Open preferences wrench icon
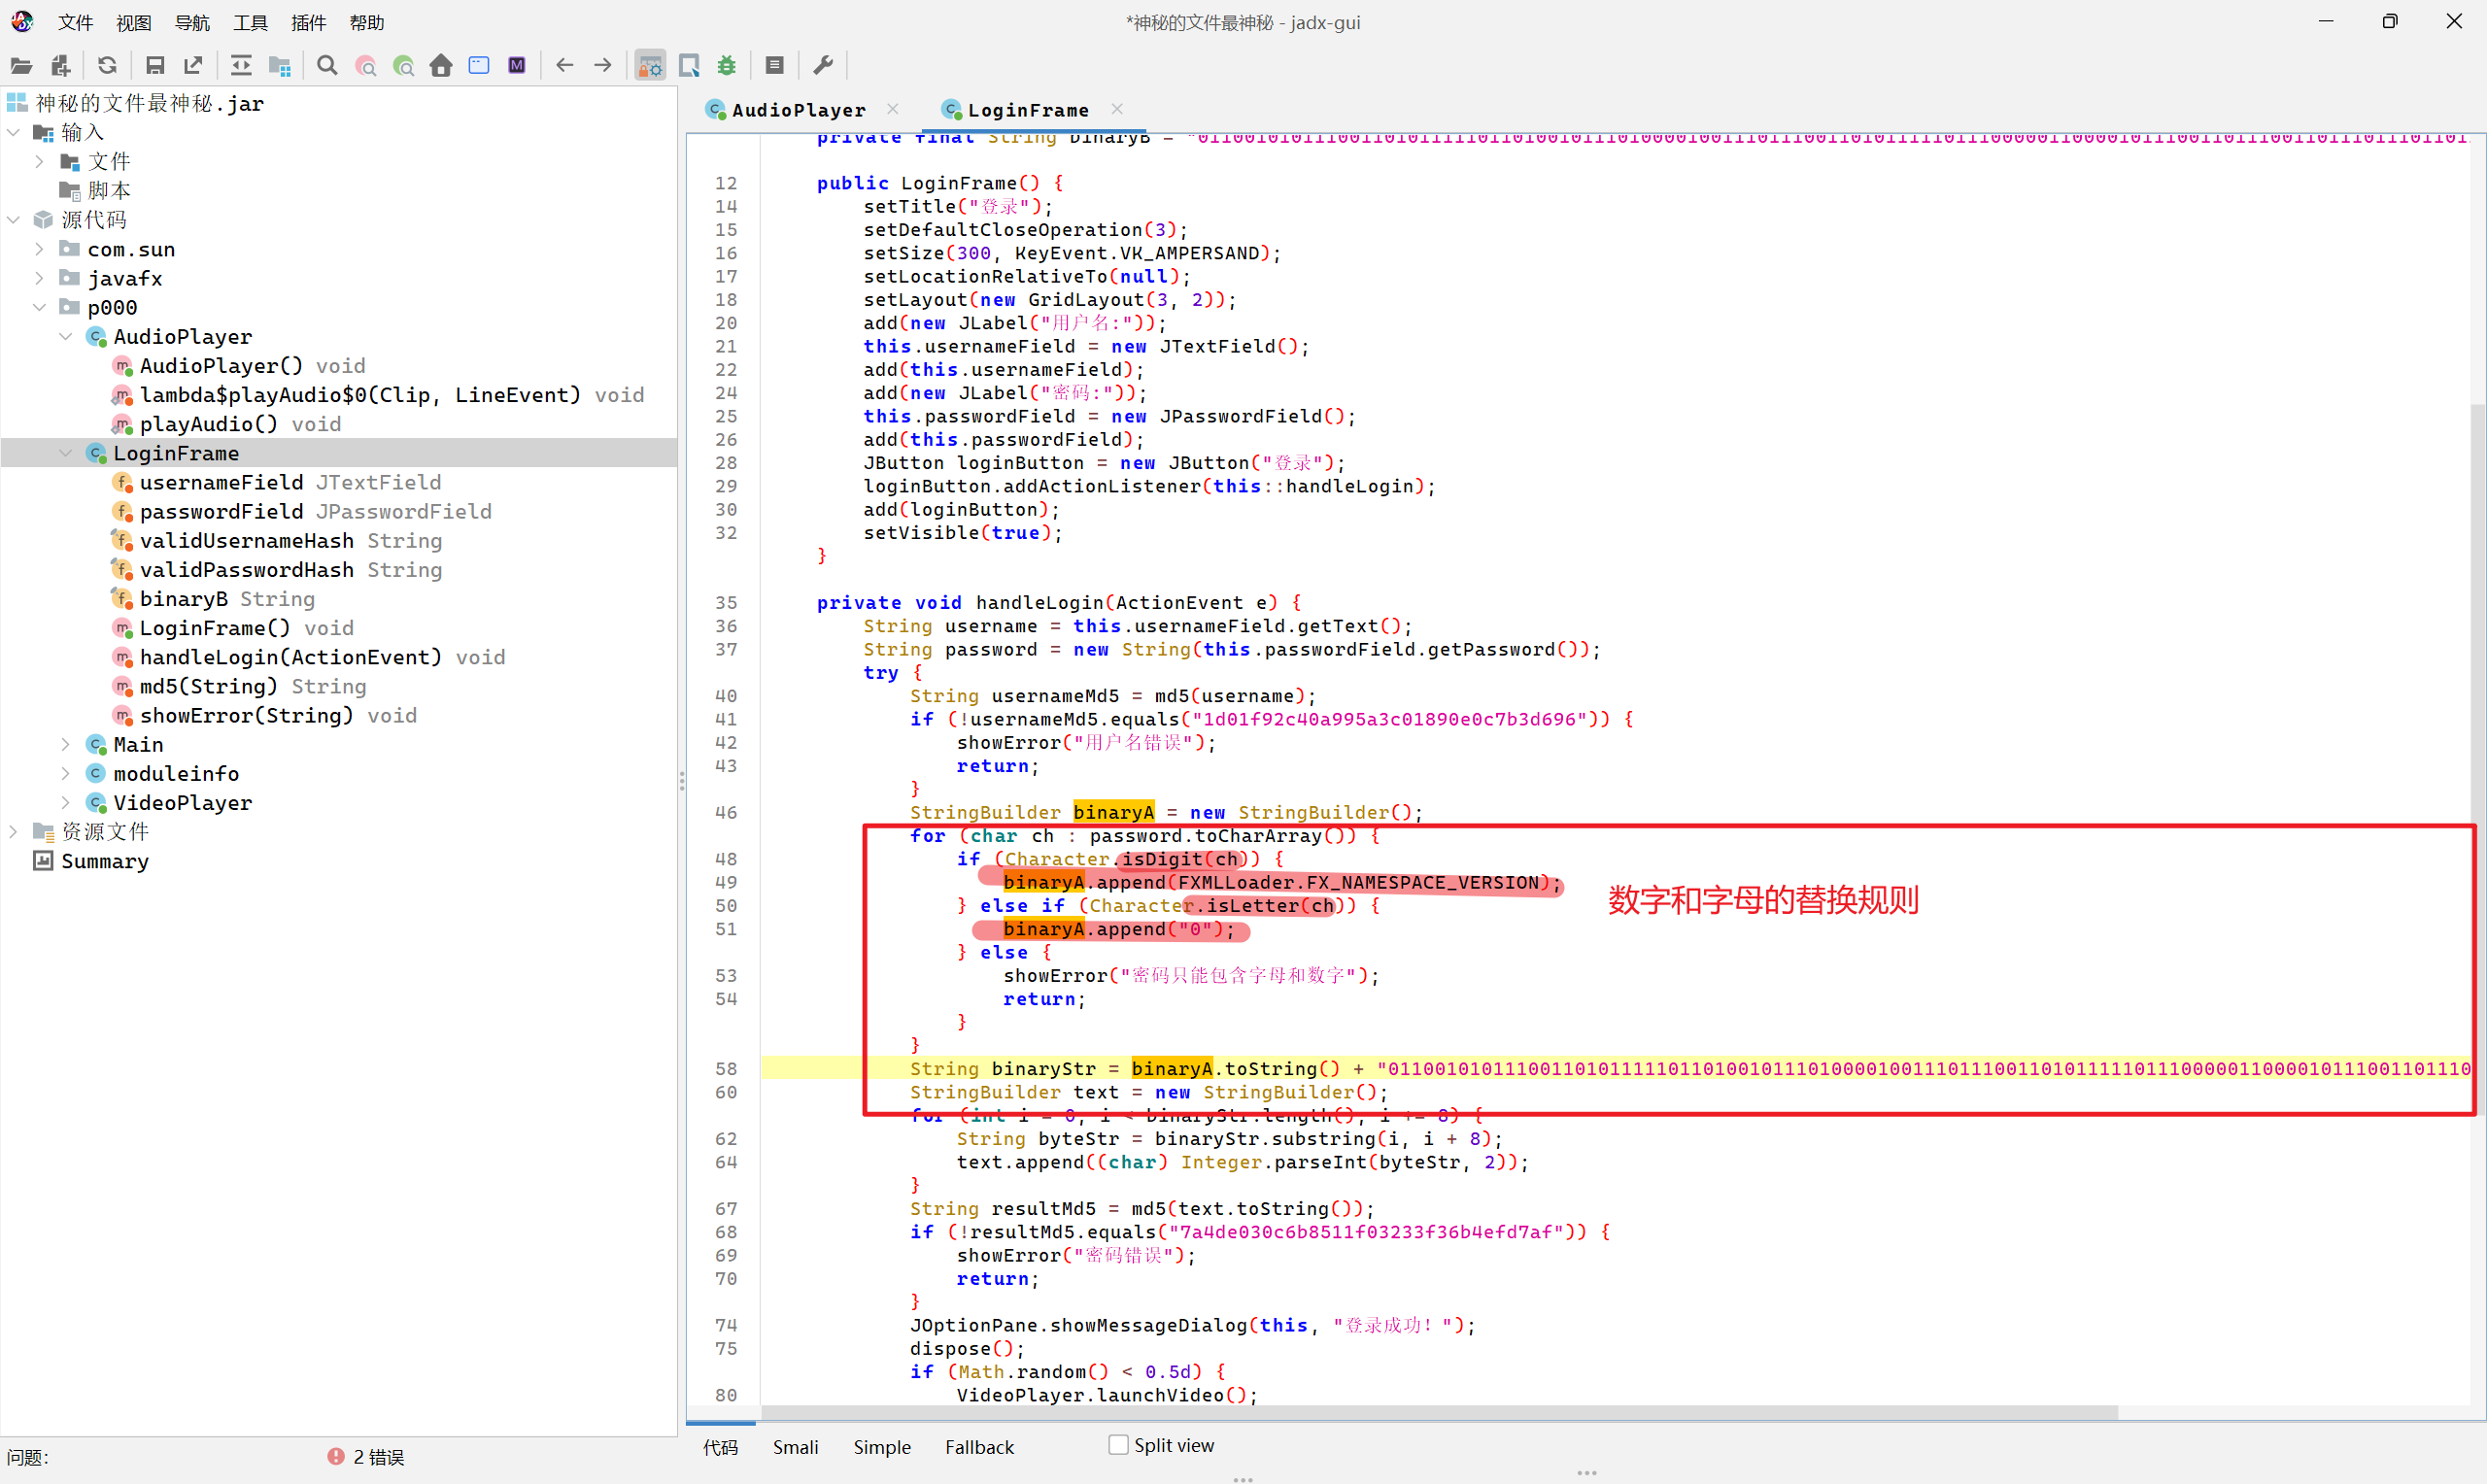 pyautogui.click(x=823, y=66)
